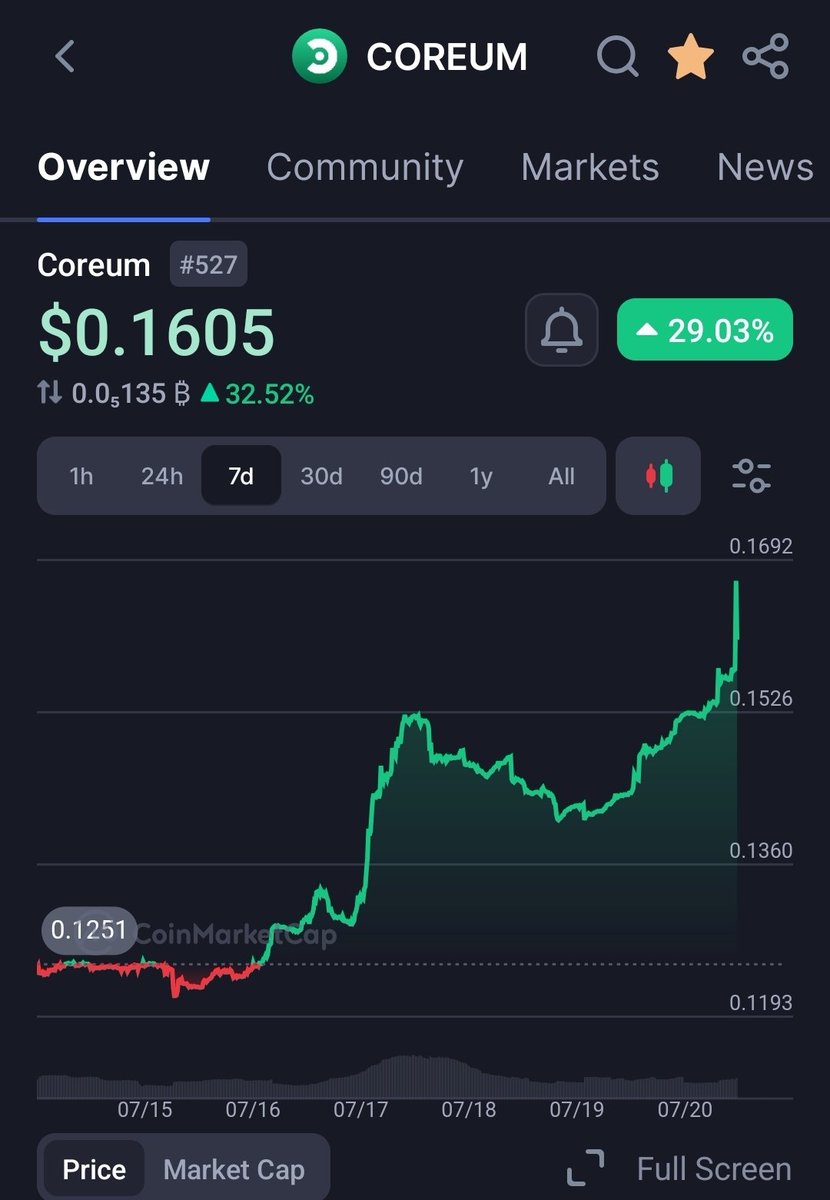Switch chart to Price mode
The height and width of the screenshot is (1200, 830).
click(x=95, y=1170)
